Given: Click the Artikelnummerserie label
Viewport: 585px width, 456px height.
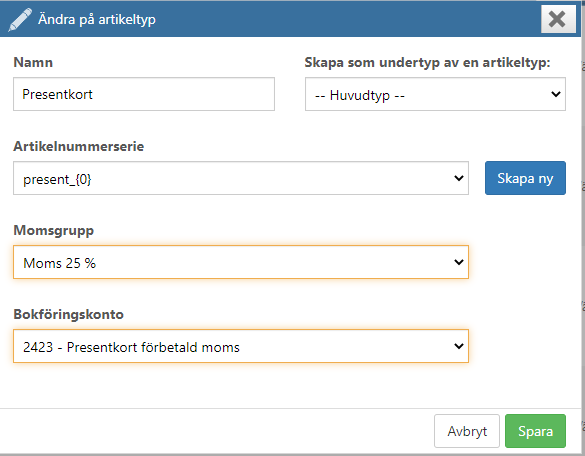Looking at the screenshot, I should coord(79,146).
